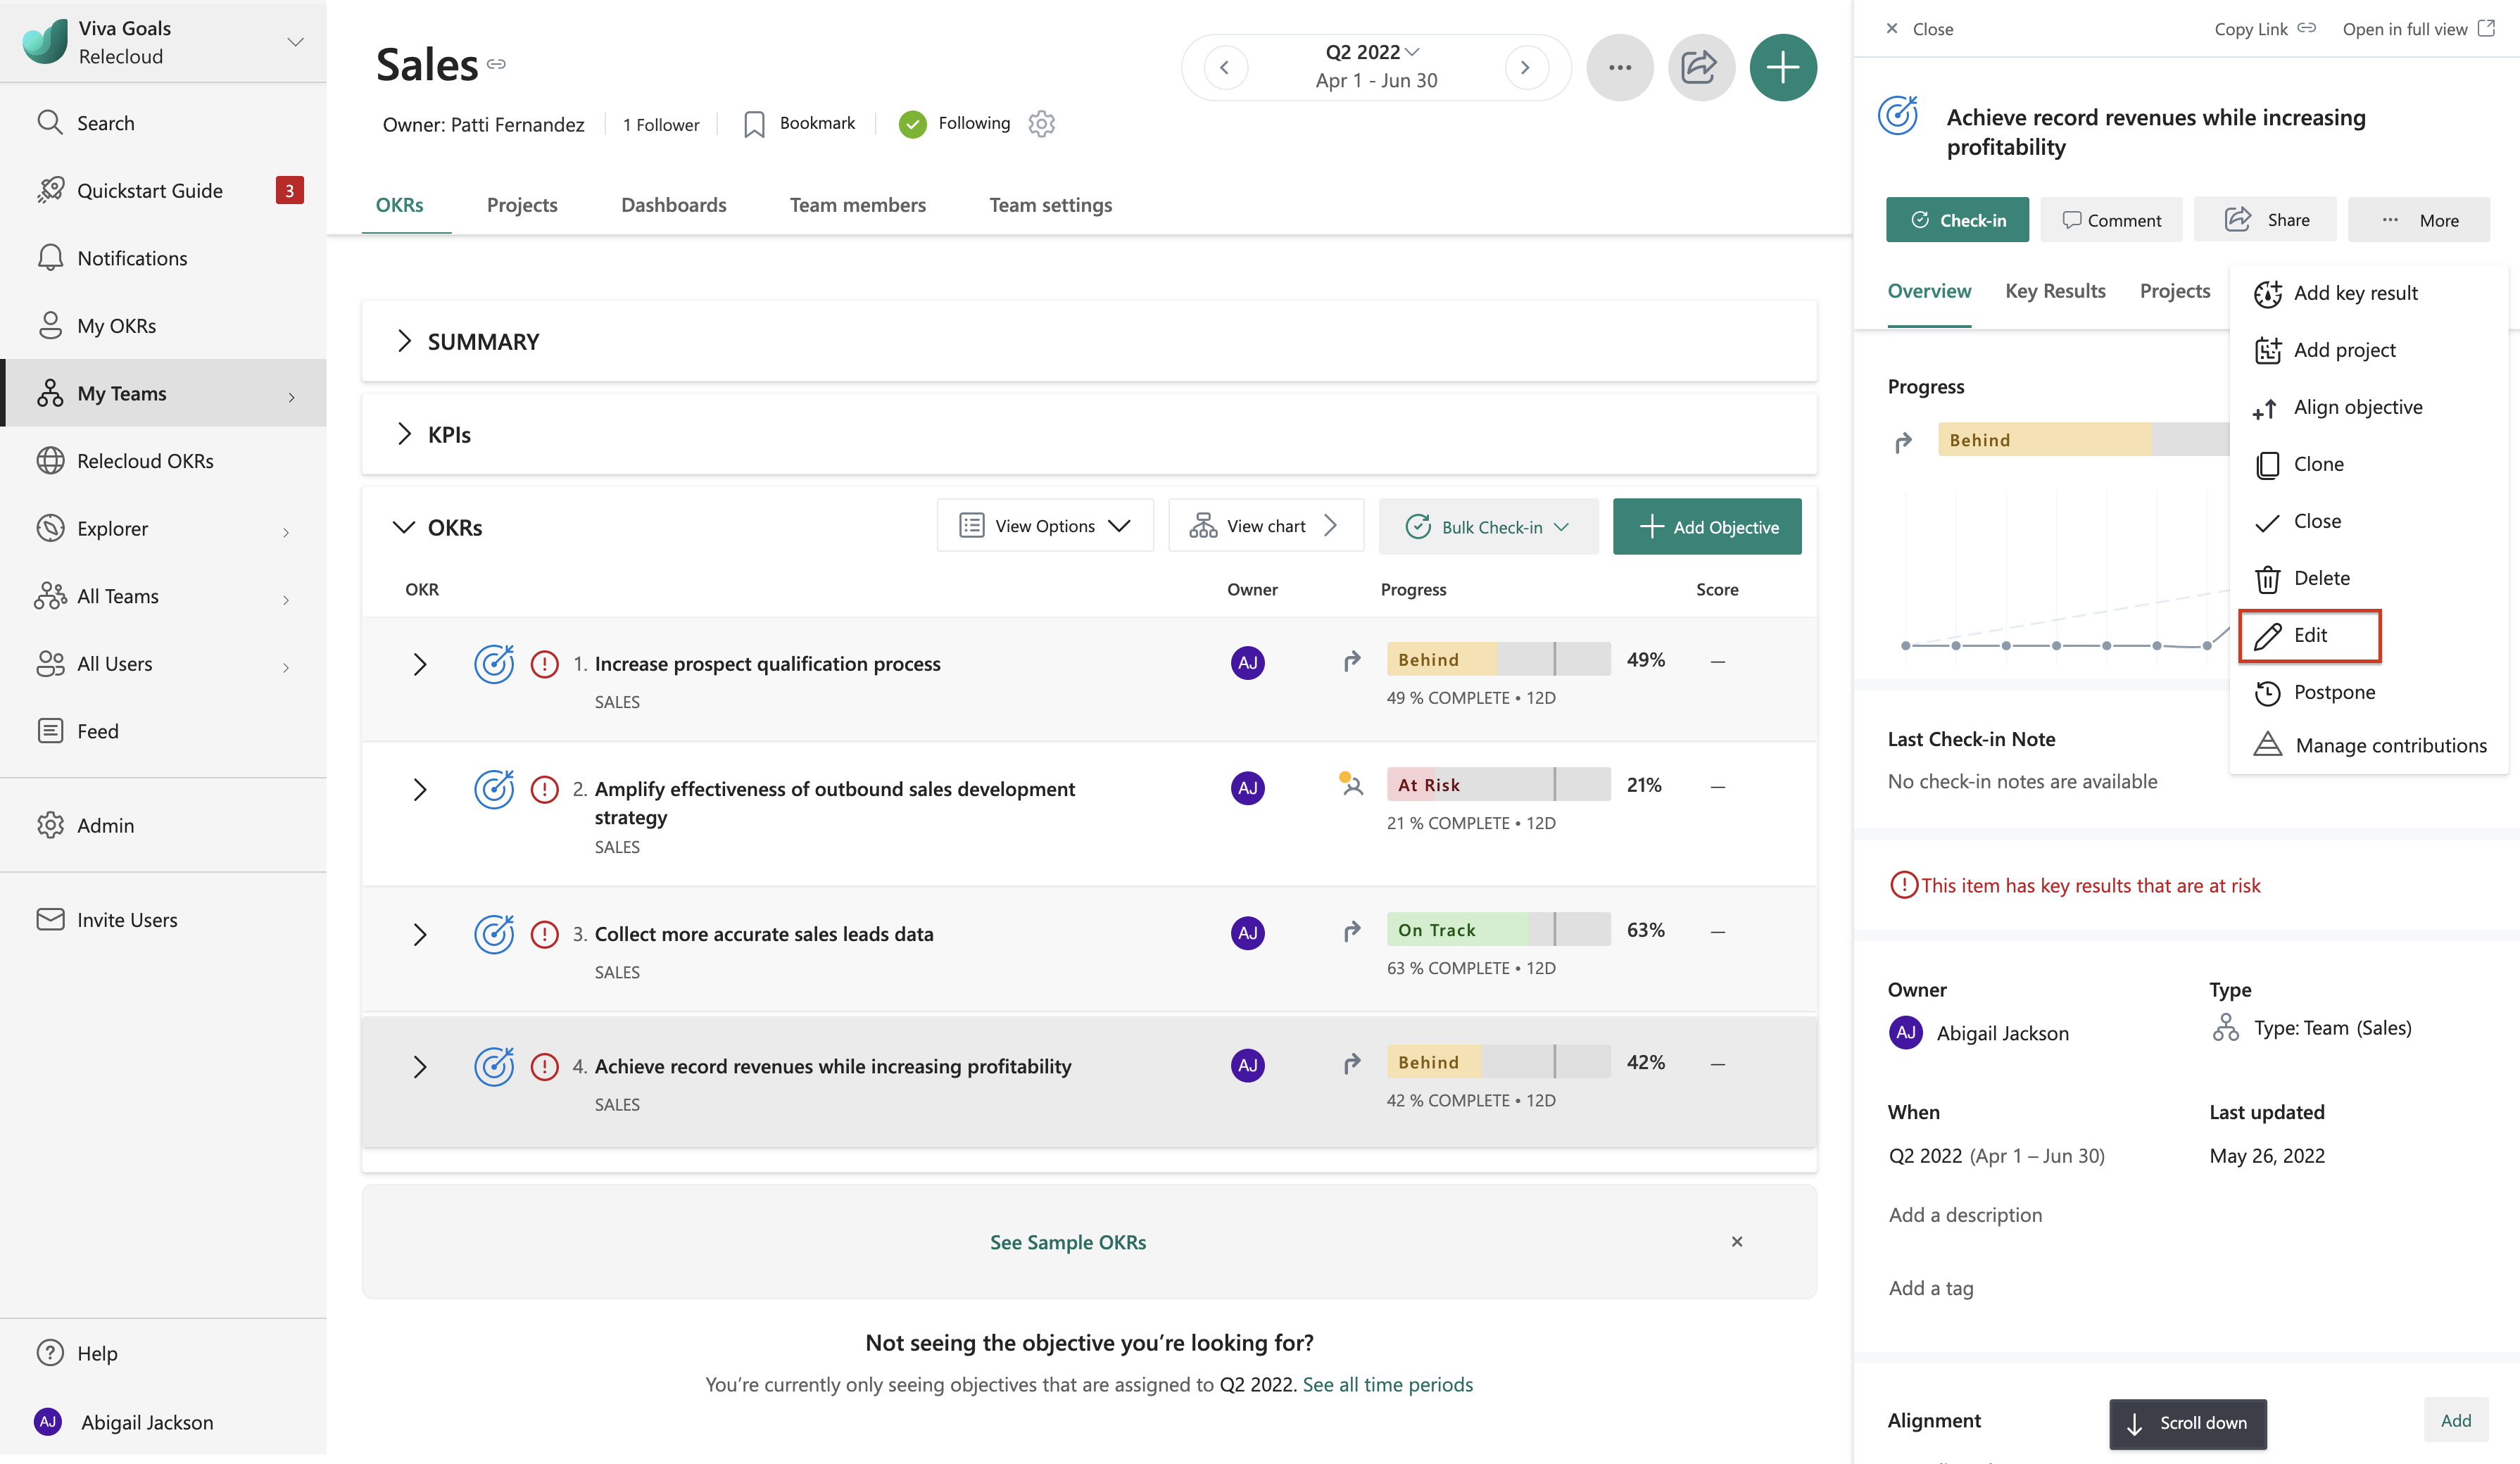This screenshot has width=2520, height=1464.
Task: Click Add a description field
Action: 1965,1215
